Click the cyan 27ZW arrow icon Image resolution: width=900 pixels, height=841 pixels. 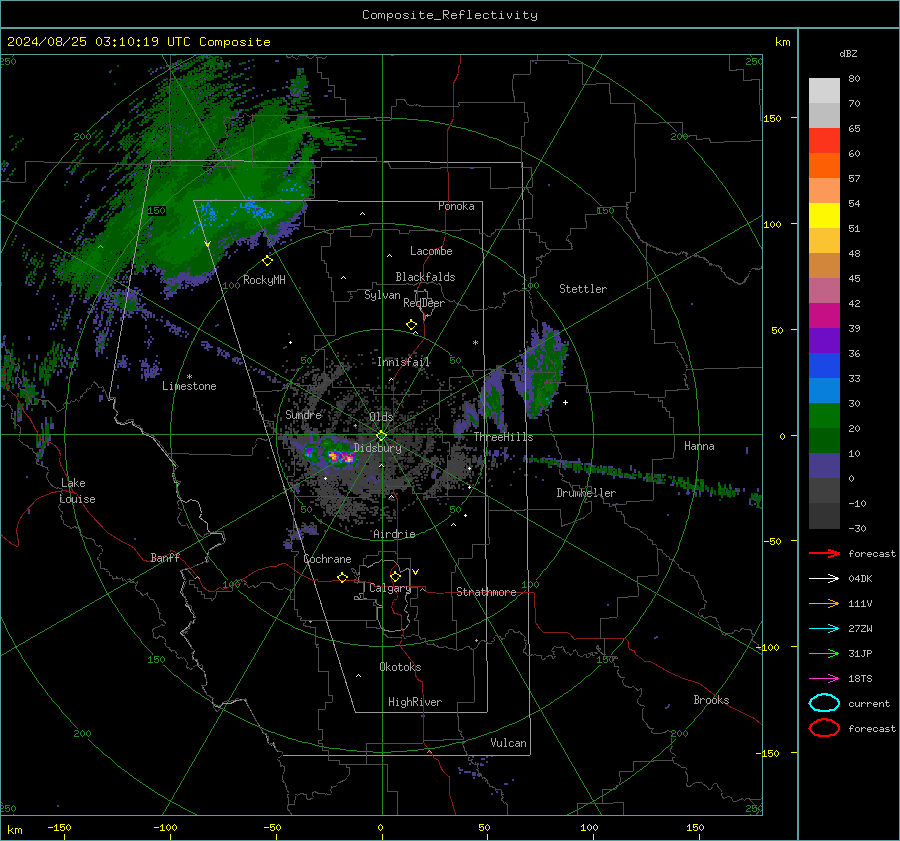tap(824, 629)
